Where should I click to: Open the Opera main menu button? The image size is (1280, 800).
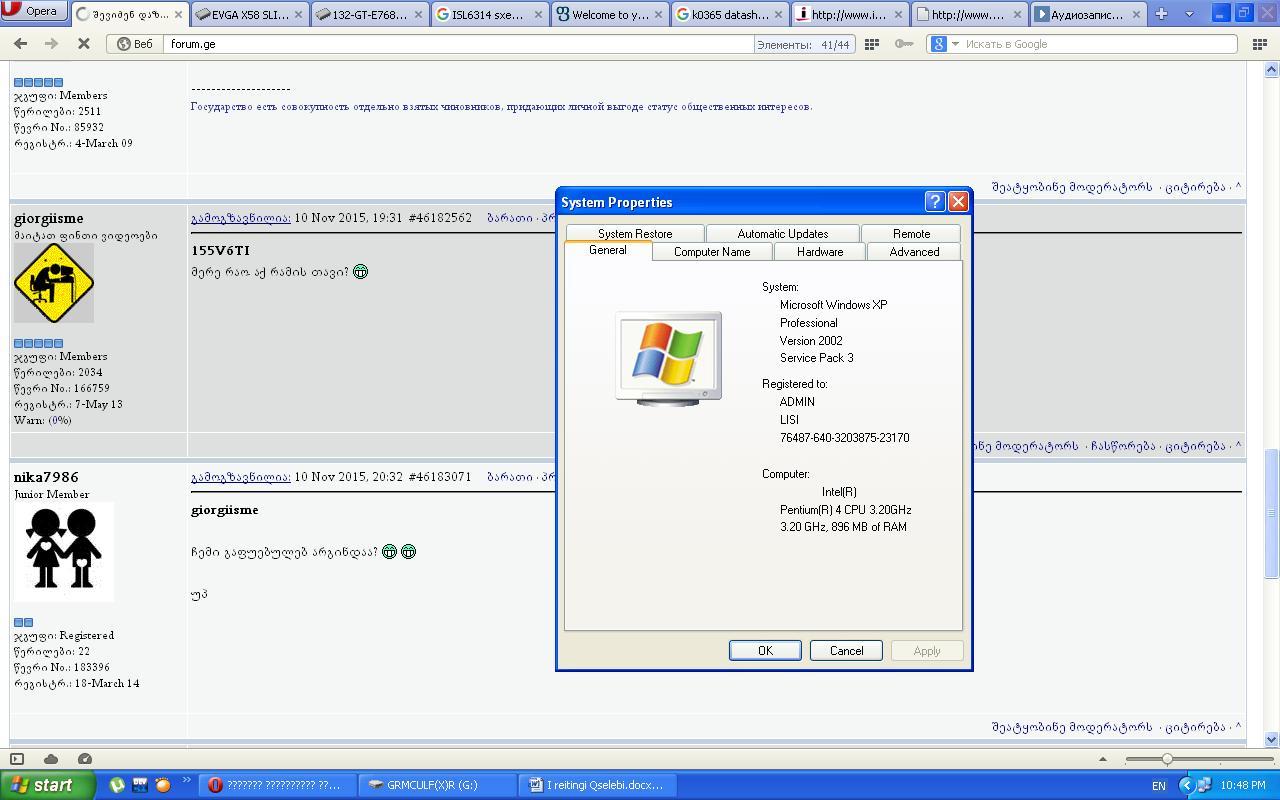[x=34, y=12]
